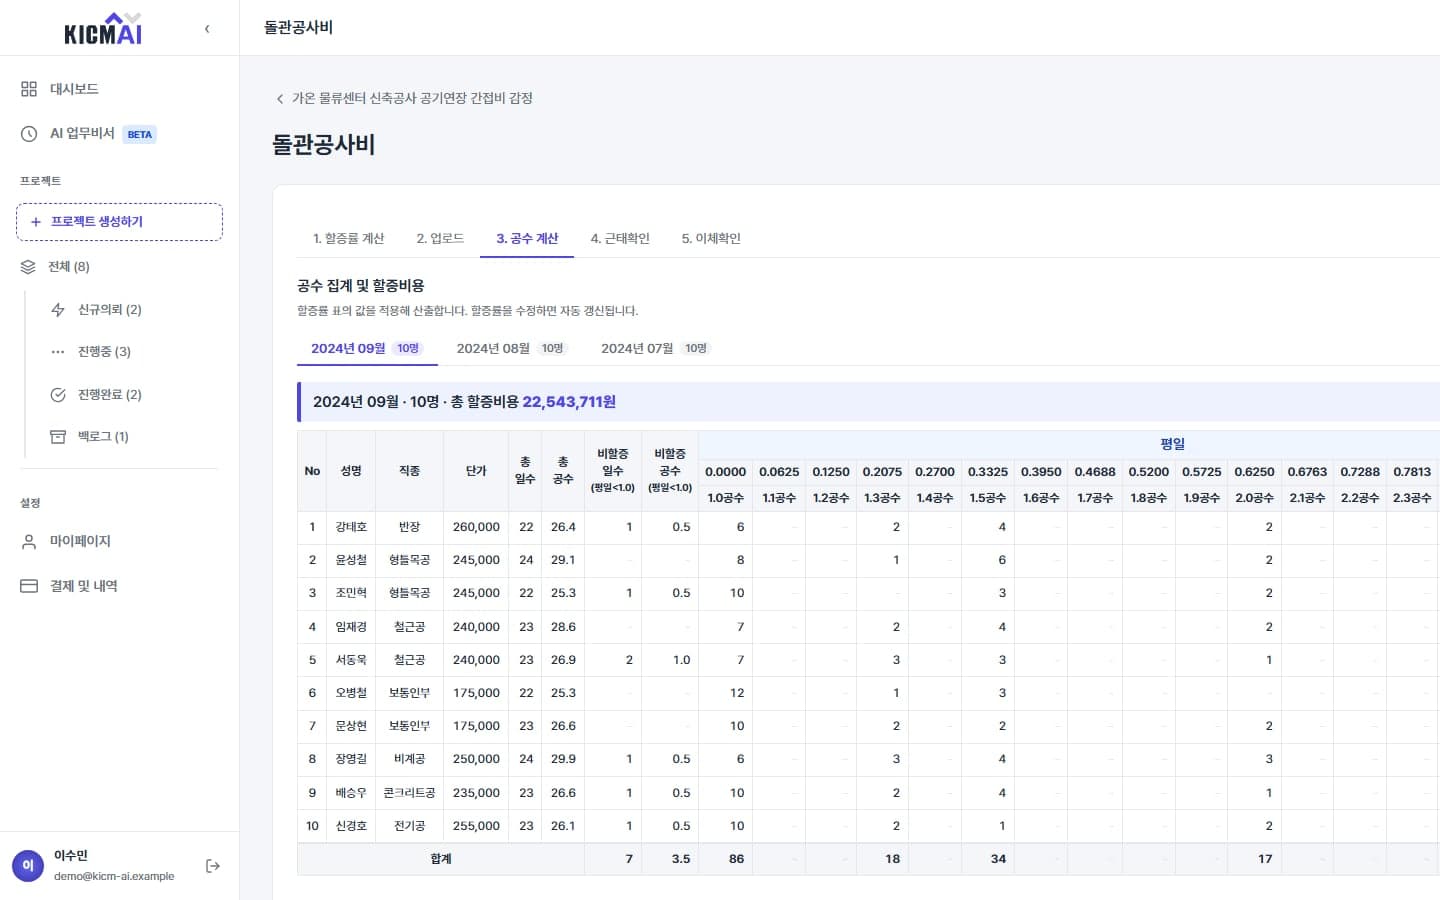This screenshot has width=1440, height=900.
Task: Click the plus icon in 프로젝트 생성하기
Action: point(36,222)
